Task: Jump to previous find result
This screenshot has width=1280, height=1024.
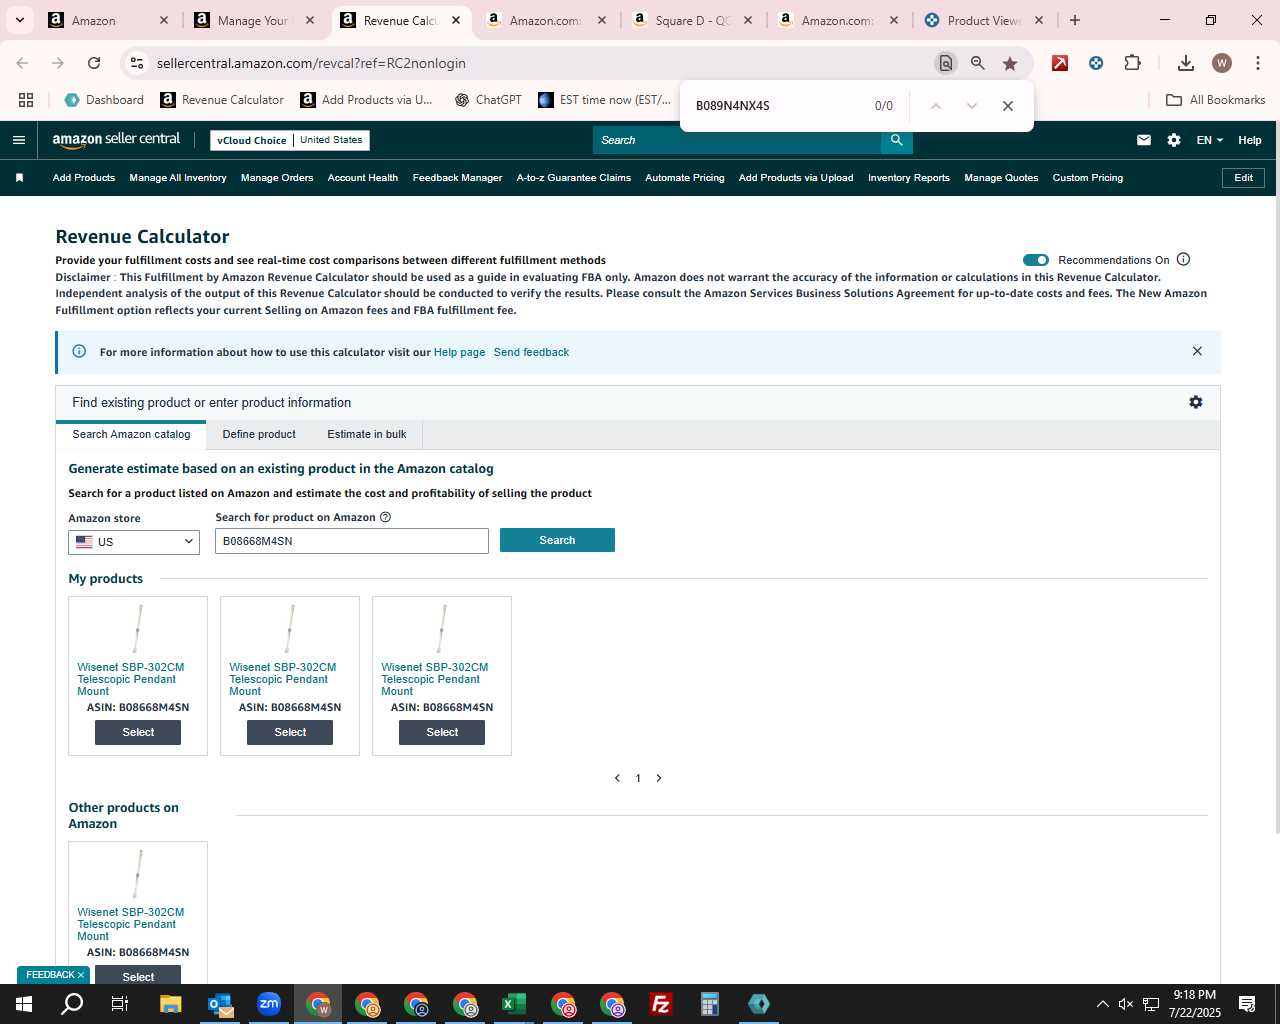Action: (936, 106)
